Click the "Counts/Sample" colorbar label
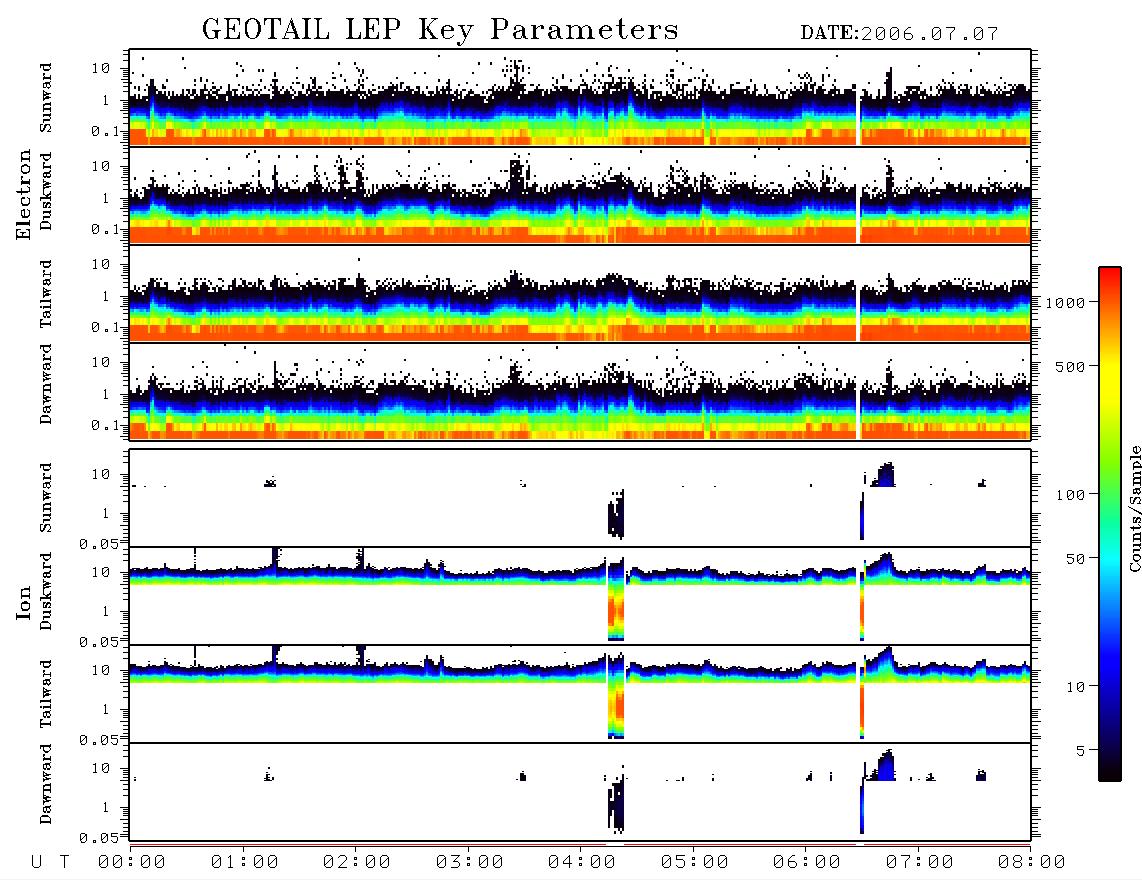This screenshot has width=1142, height=880. (x=1134, y=508)
